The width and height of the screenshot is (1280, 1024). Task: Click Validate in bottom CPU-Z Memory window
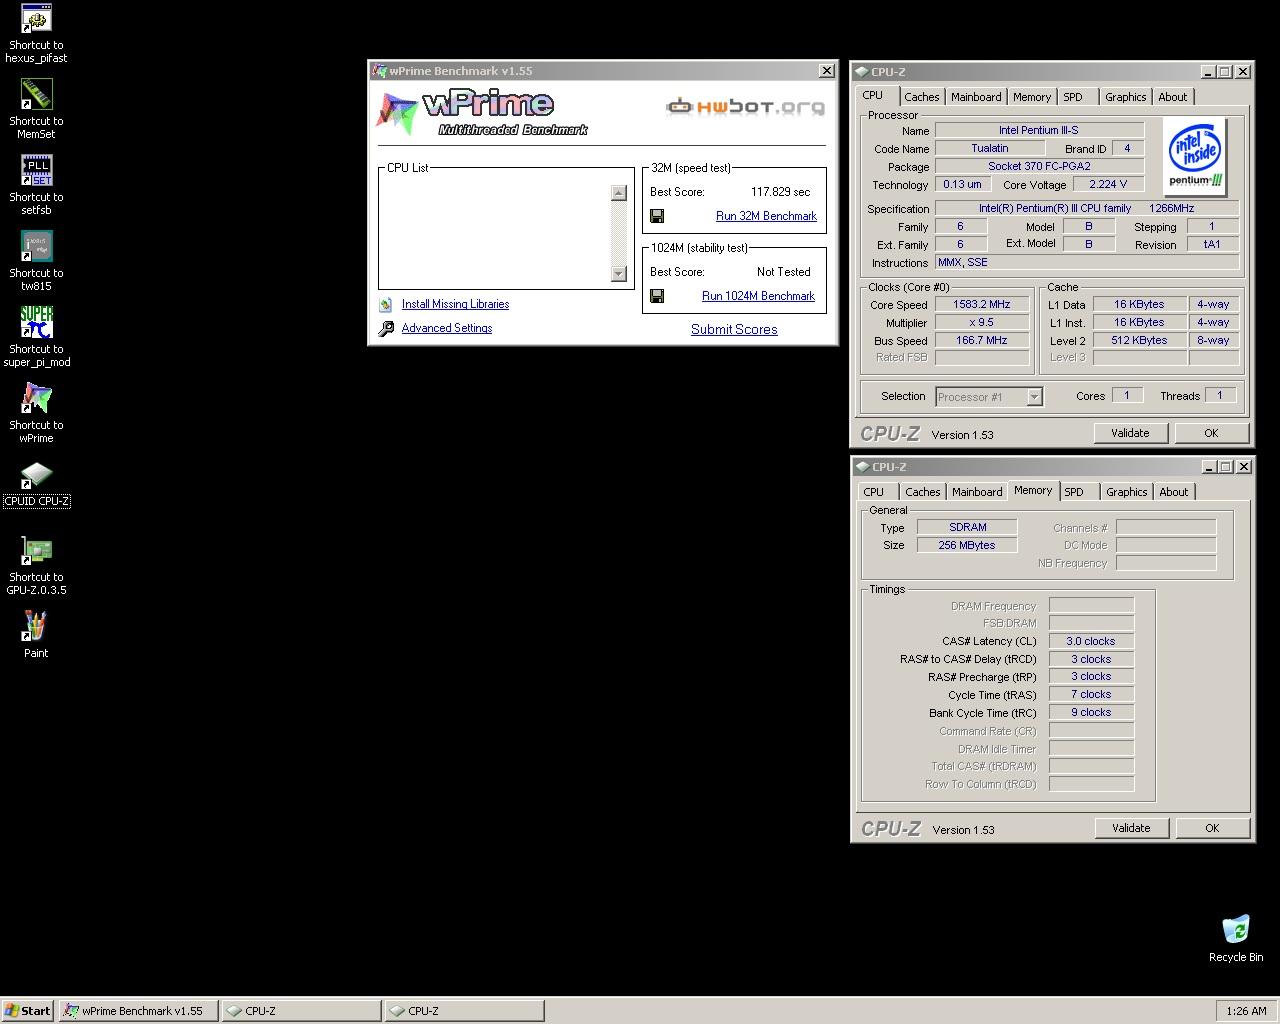tap(1131, 828)
